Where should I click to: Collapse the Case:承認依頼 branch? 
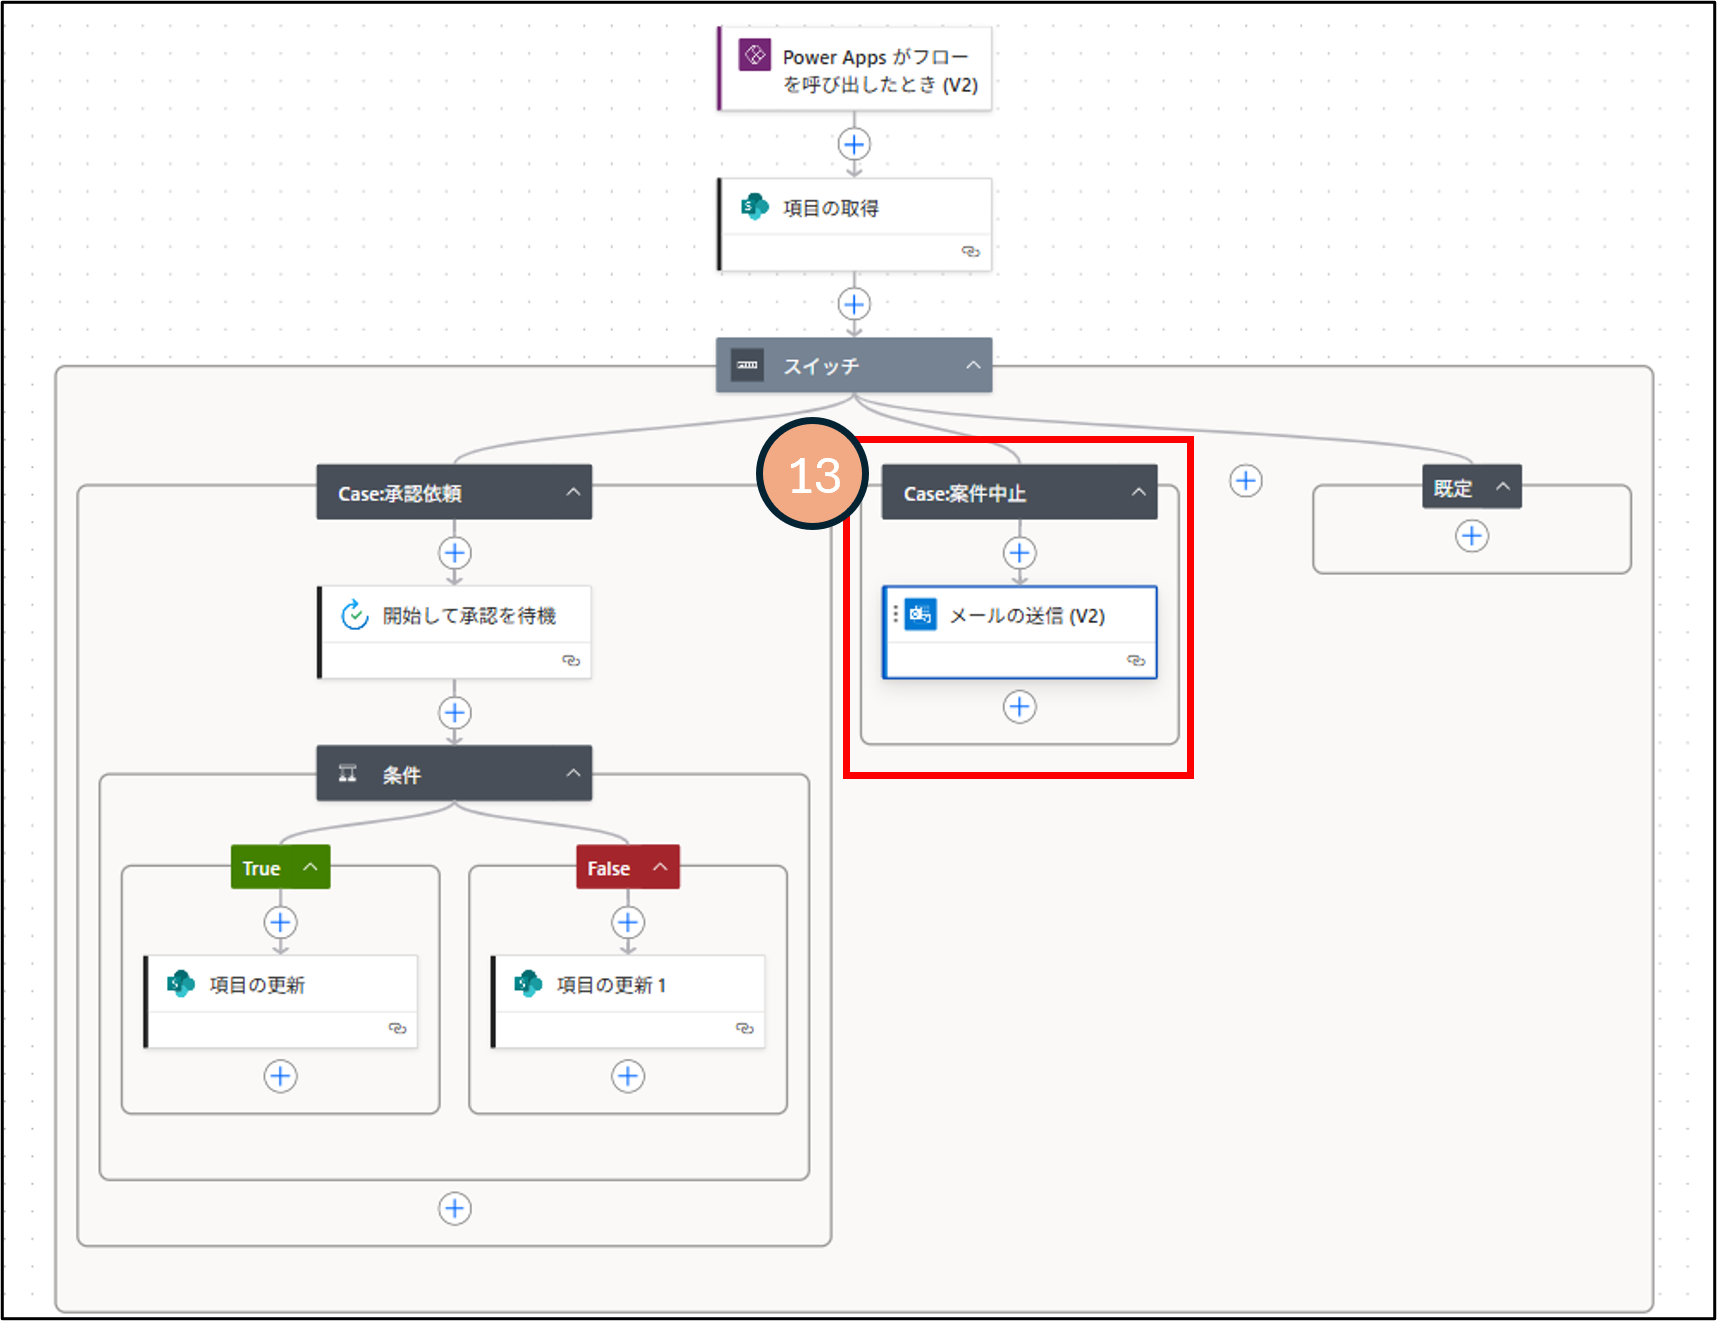(x=573, y=492)
